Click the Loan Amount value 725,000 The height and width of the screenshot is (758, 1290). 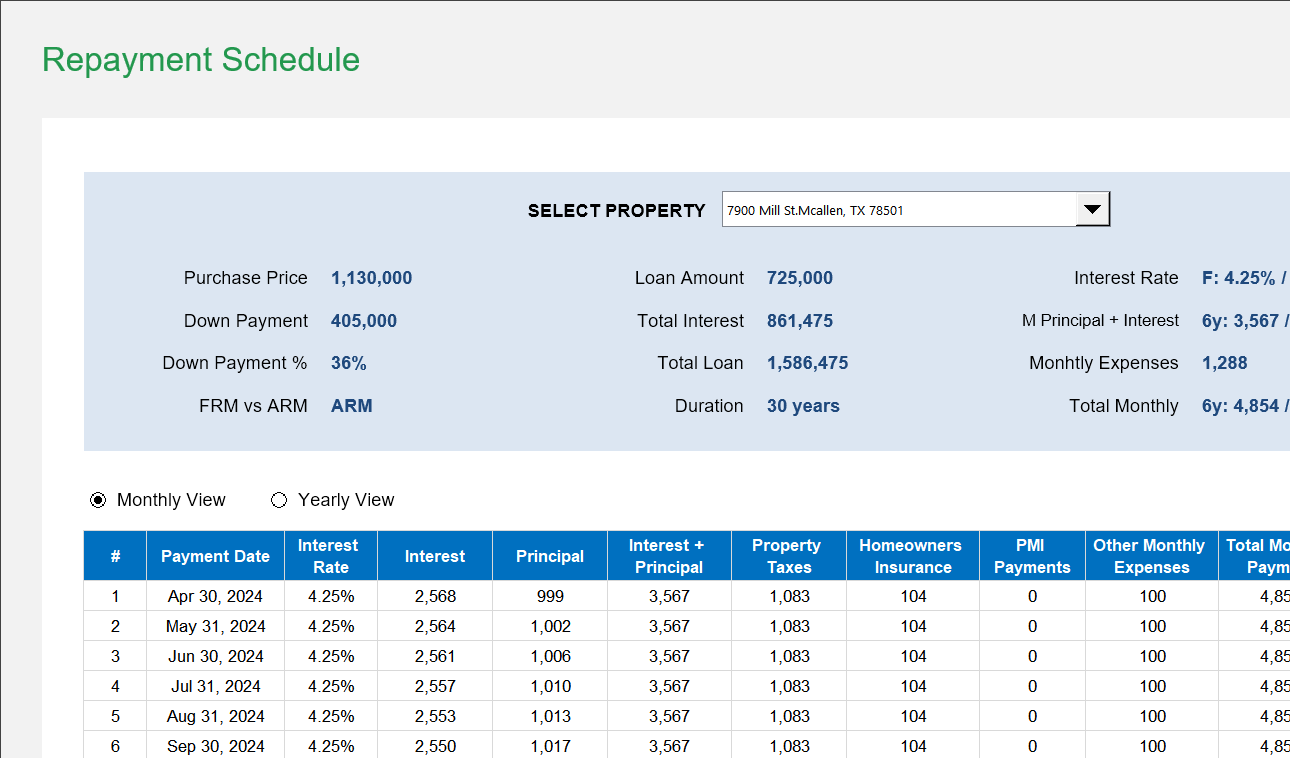(799, 278)
